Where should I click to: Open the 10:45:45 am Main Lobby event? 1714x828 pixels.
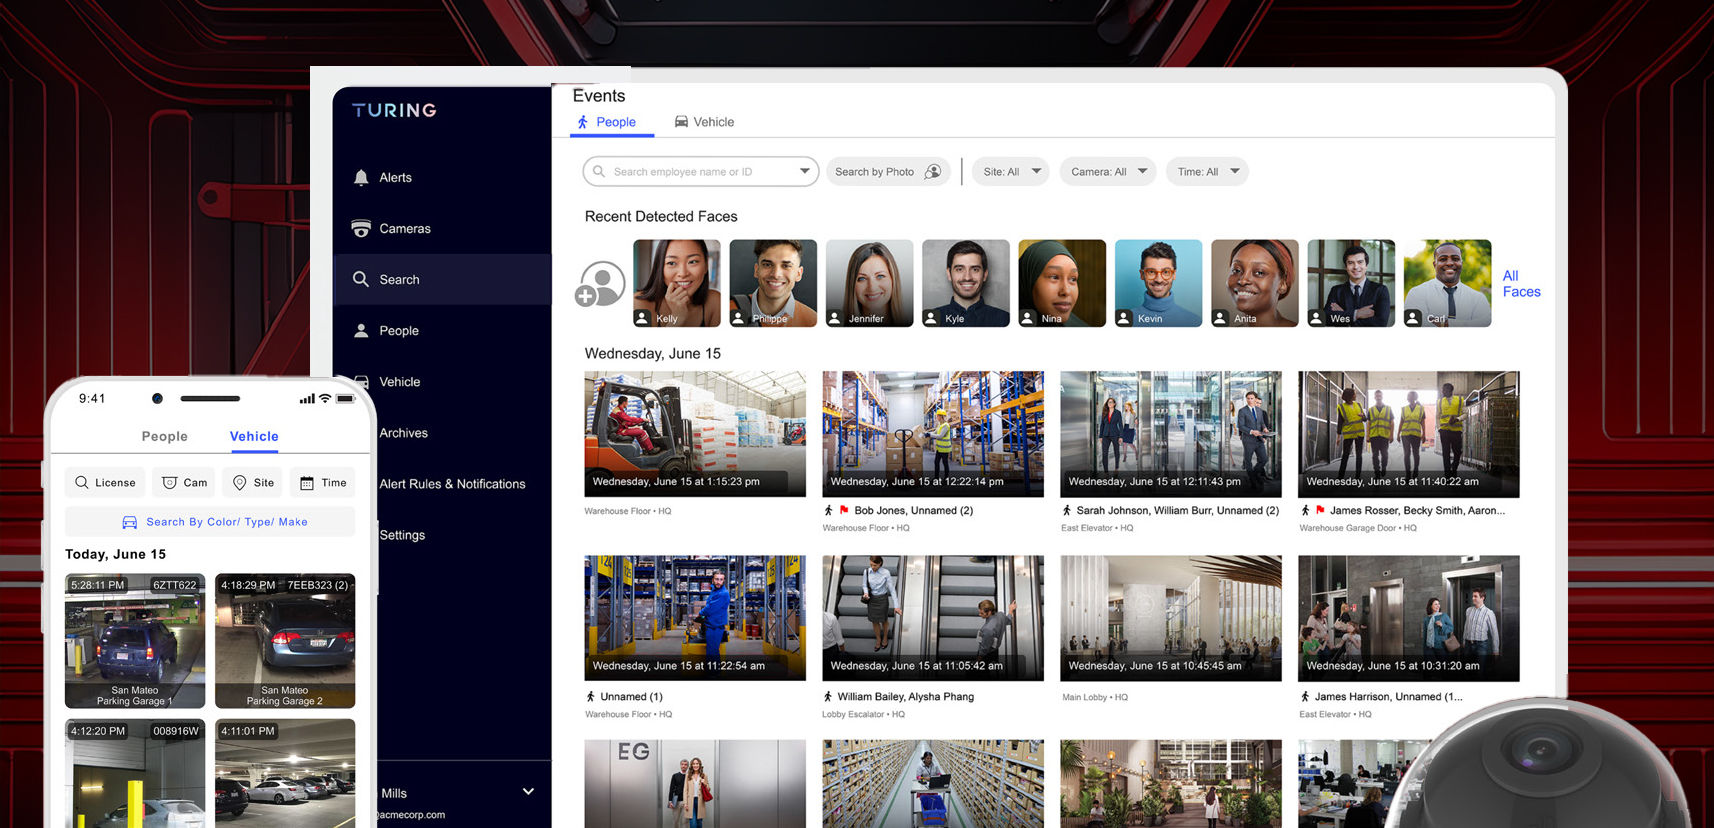[x=1171, y=618]
